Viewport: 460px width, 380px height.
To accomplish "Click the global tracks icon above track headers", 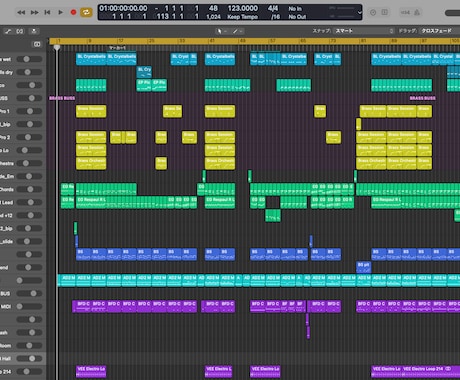I will pyautogui.click(x=37, y=44).
